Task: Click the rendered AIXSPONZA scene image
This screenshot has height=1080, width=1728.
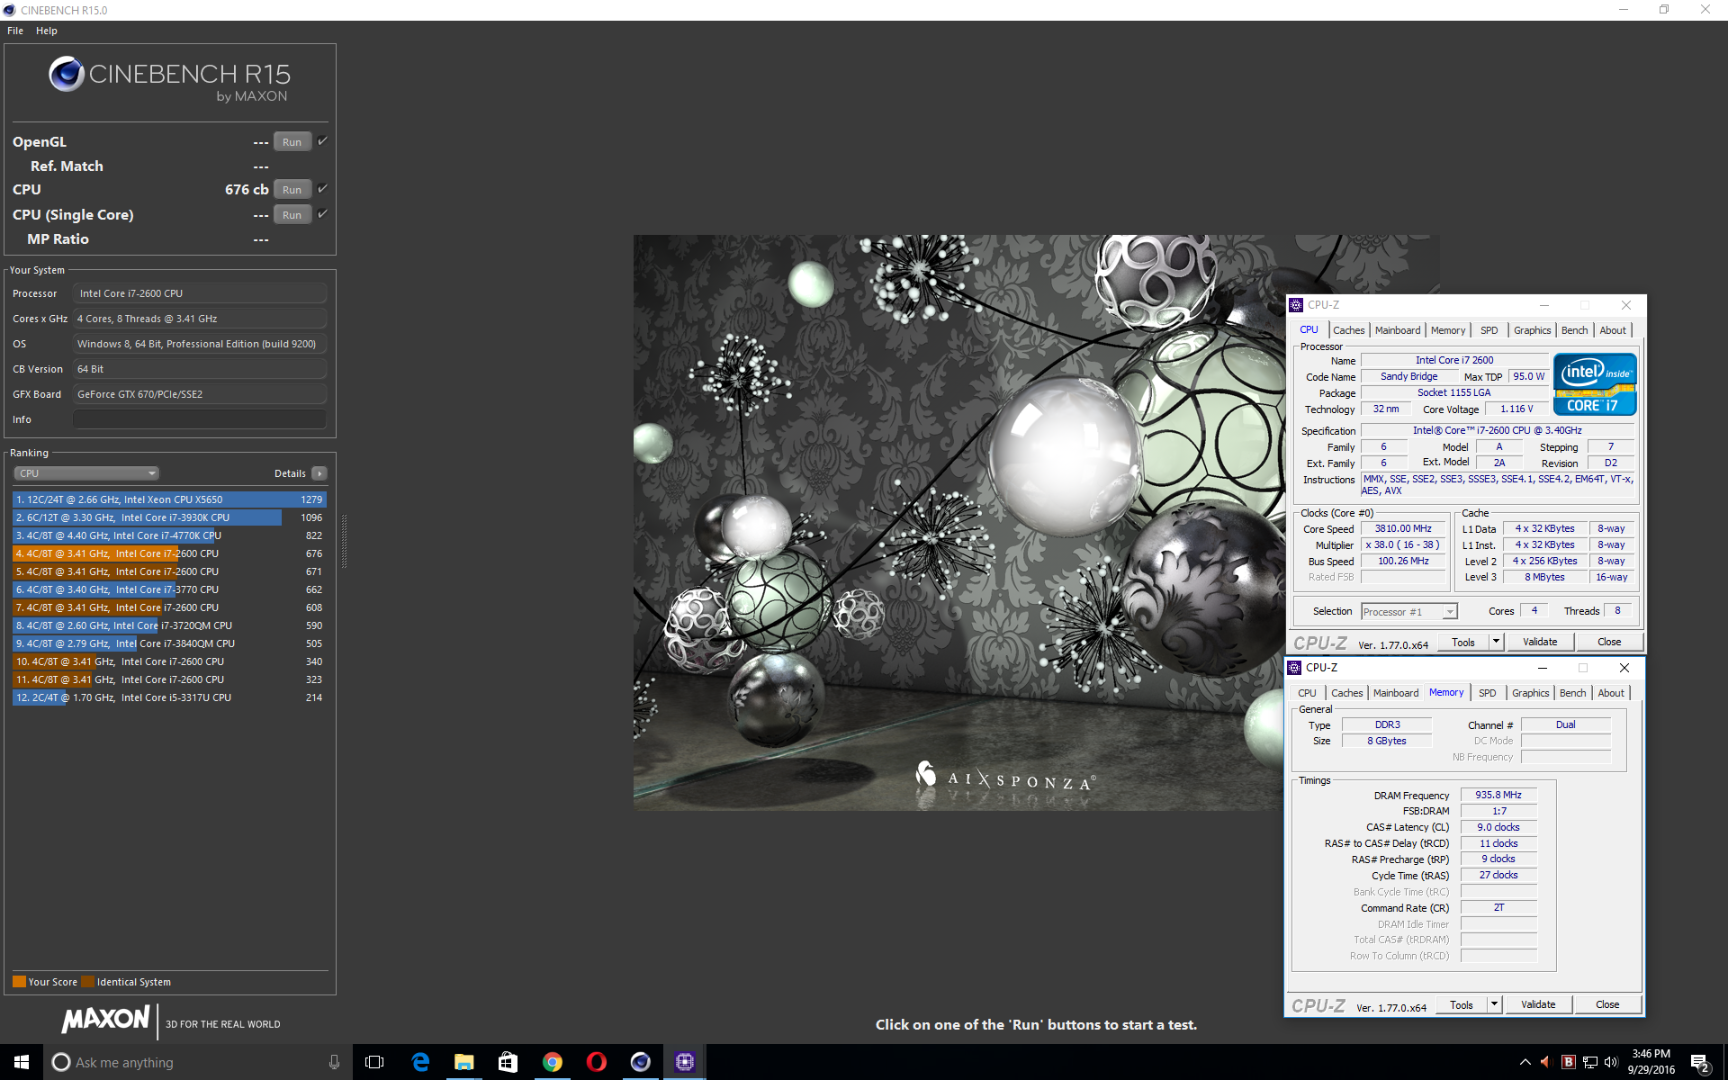Action: [x=958, y=523]
